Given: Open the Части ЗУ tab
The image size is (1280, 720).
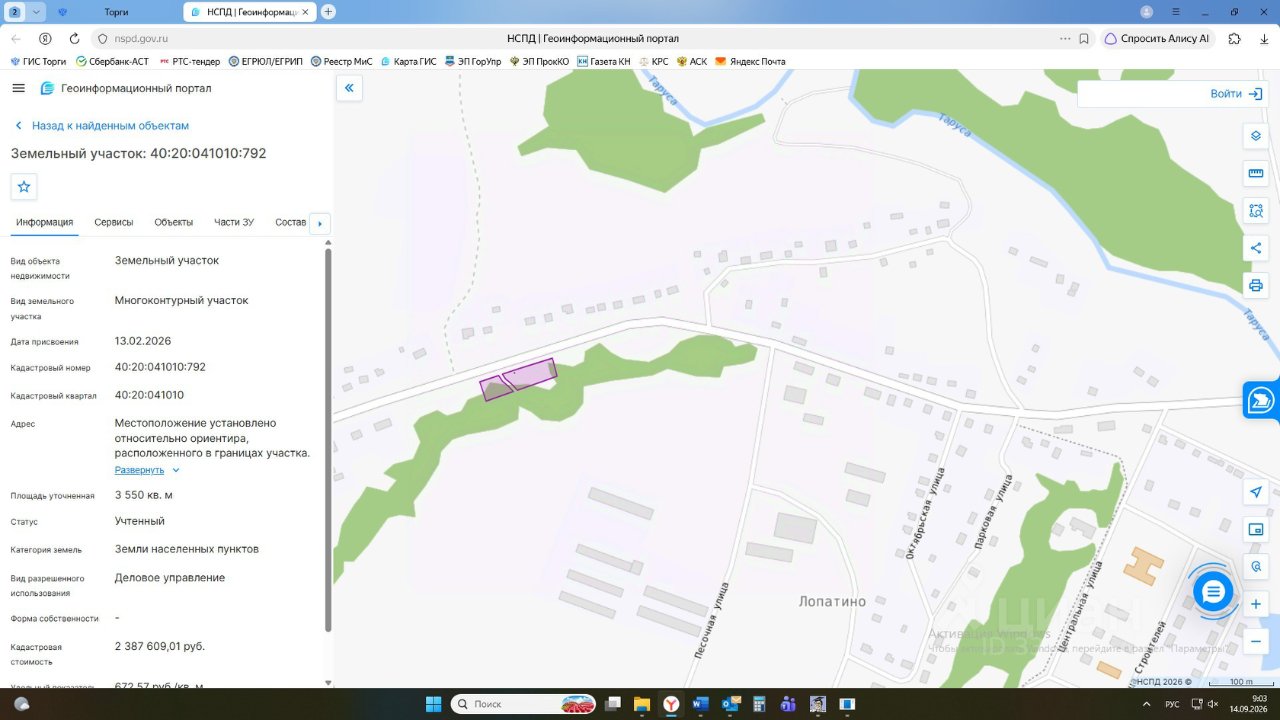Looking at the screenshot, I should click(x=234, y=222).
